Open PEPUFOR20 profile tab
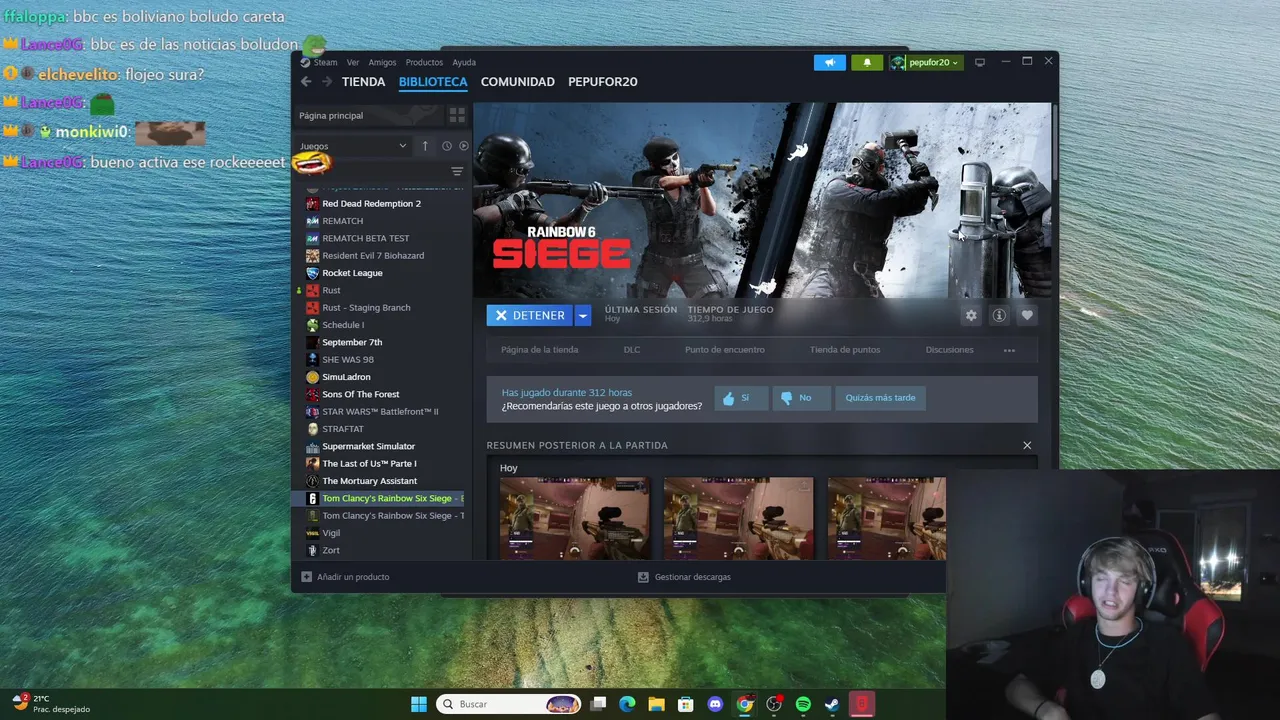Image resolution: width=1280 pixels, height=720 pixels. point(603,82)
